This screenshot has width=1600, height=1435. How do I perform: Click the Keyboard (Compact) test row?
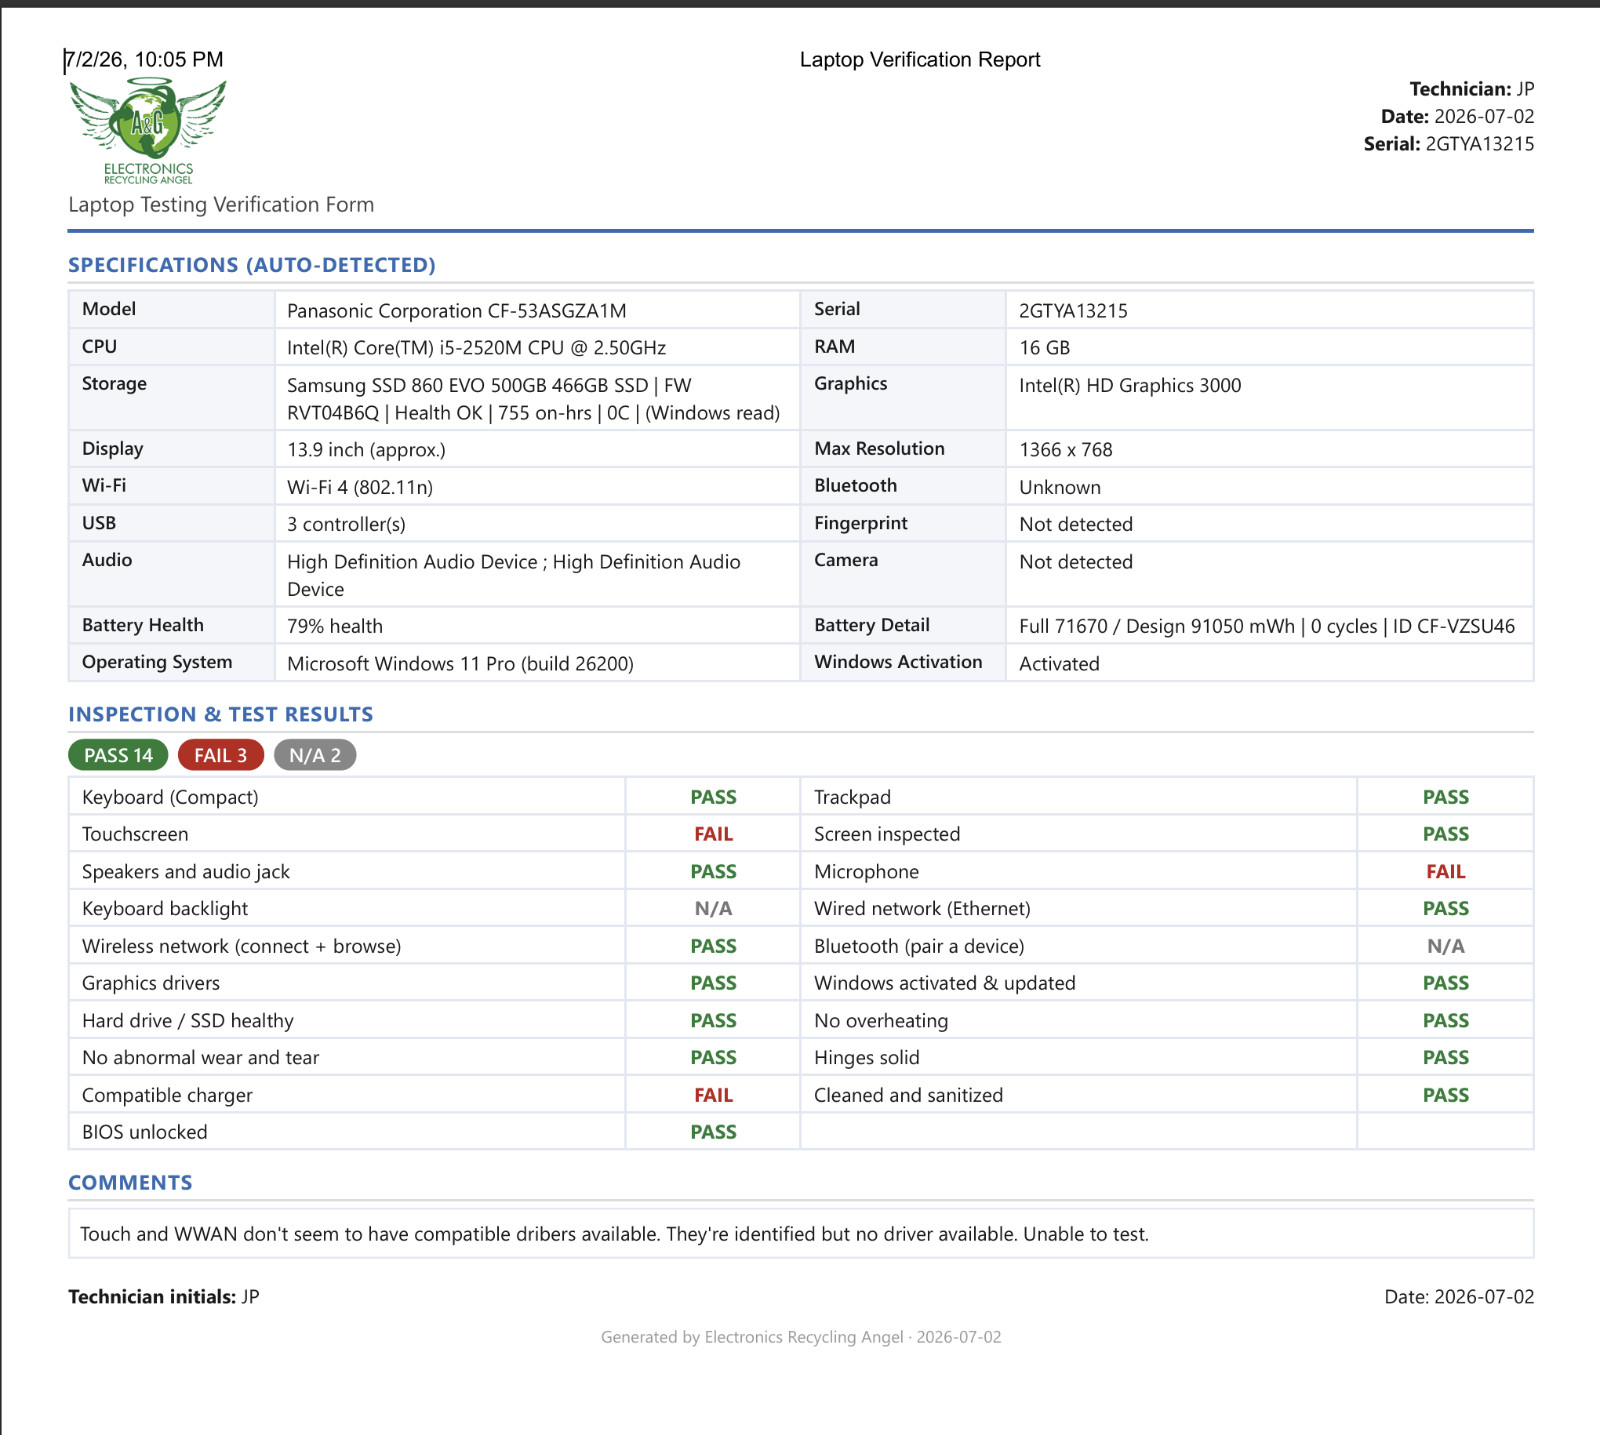pos(434,797)
